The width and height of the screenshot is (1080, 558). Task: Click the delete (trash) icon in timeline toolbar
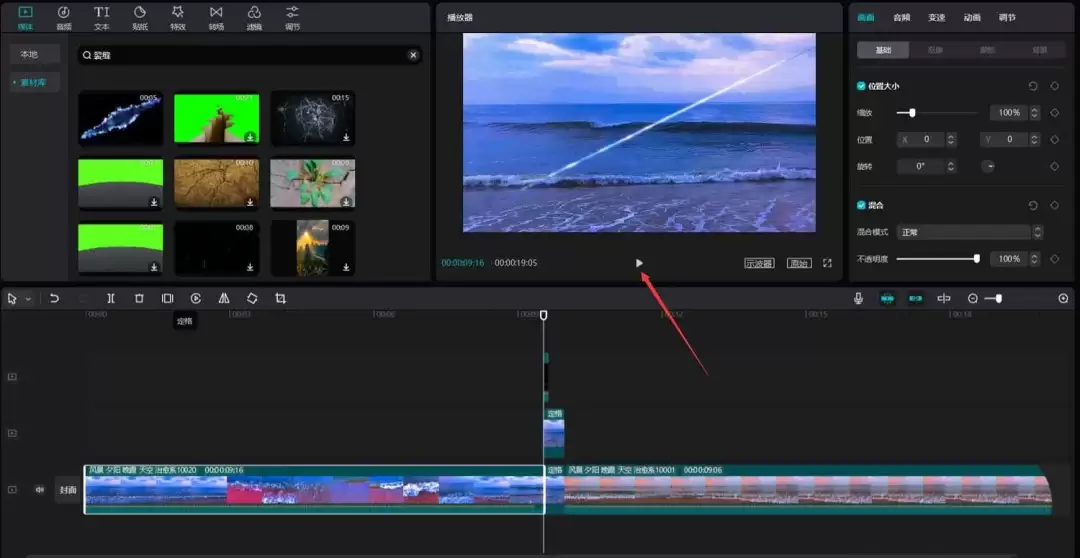(139, 298)
